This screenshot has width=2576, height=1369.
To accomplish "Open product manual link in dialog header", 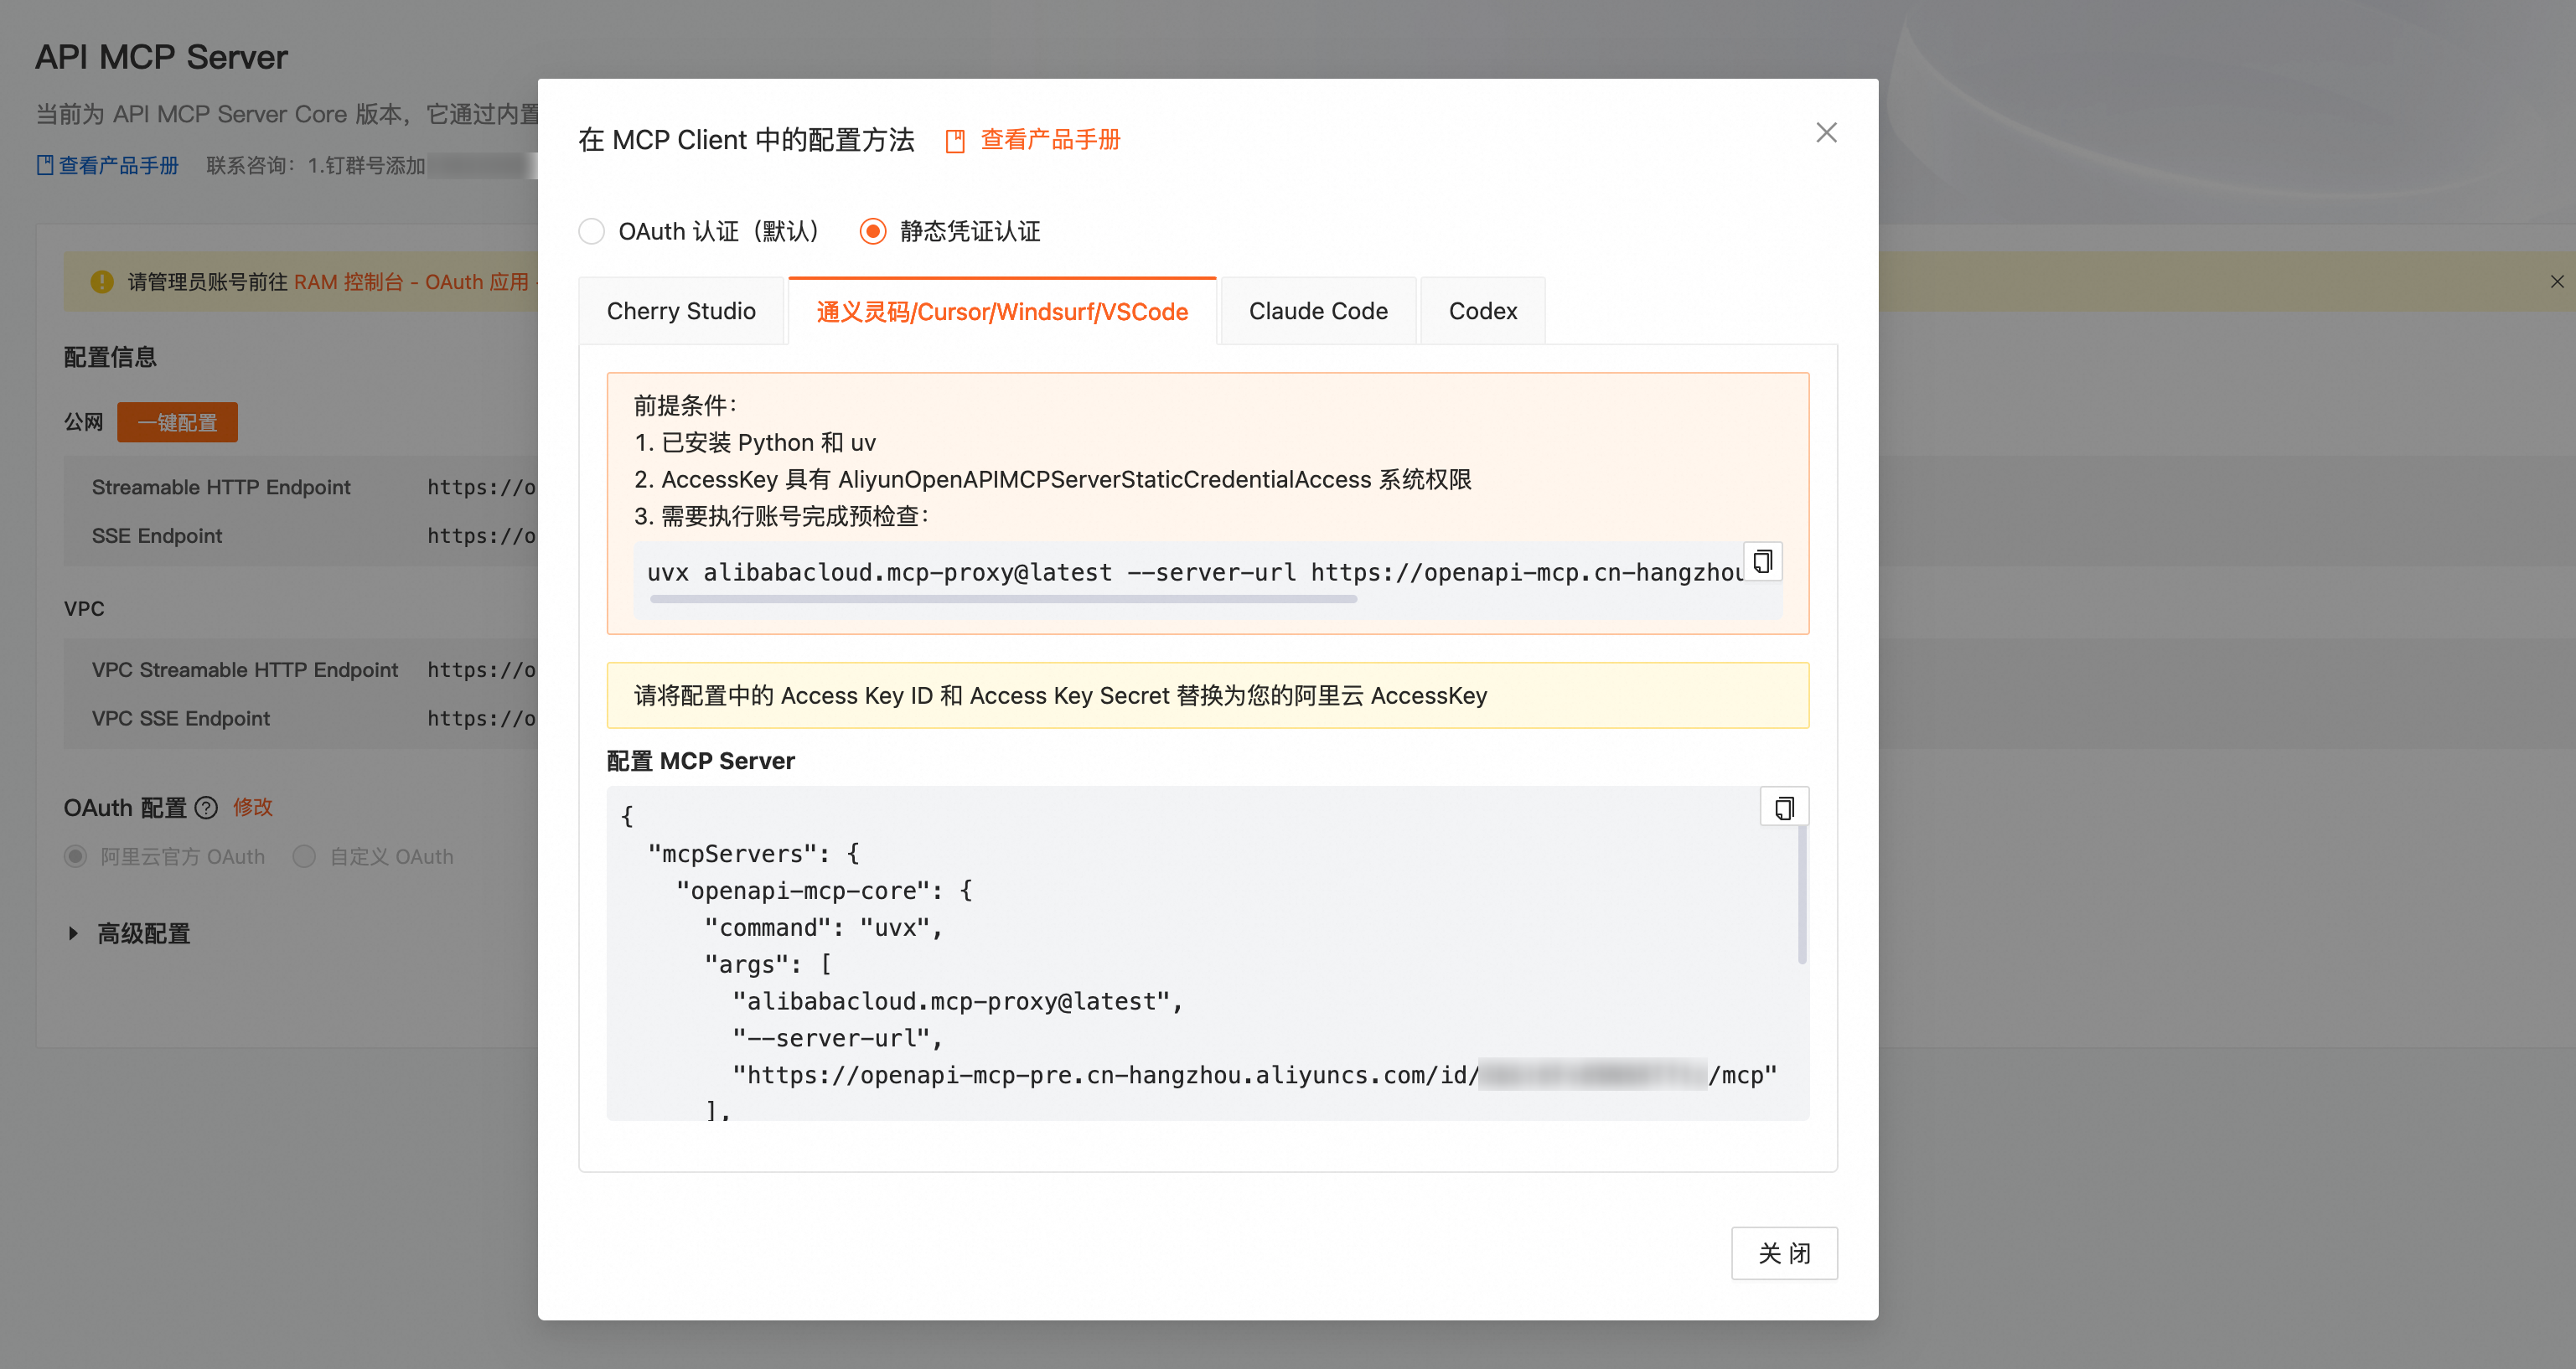I will point(1033,140).
